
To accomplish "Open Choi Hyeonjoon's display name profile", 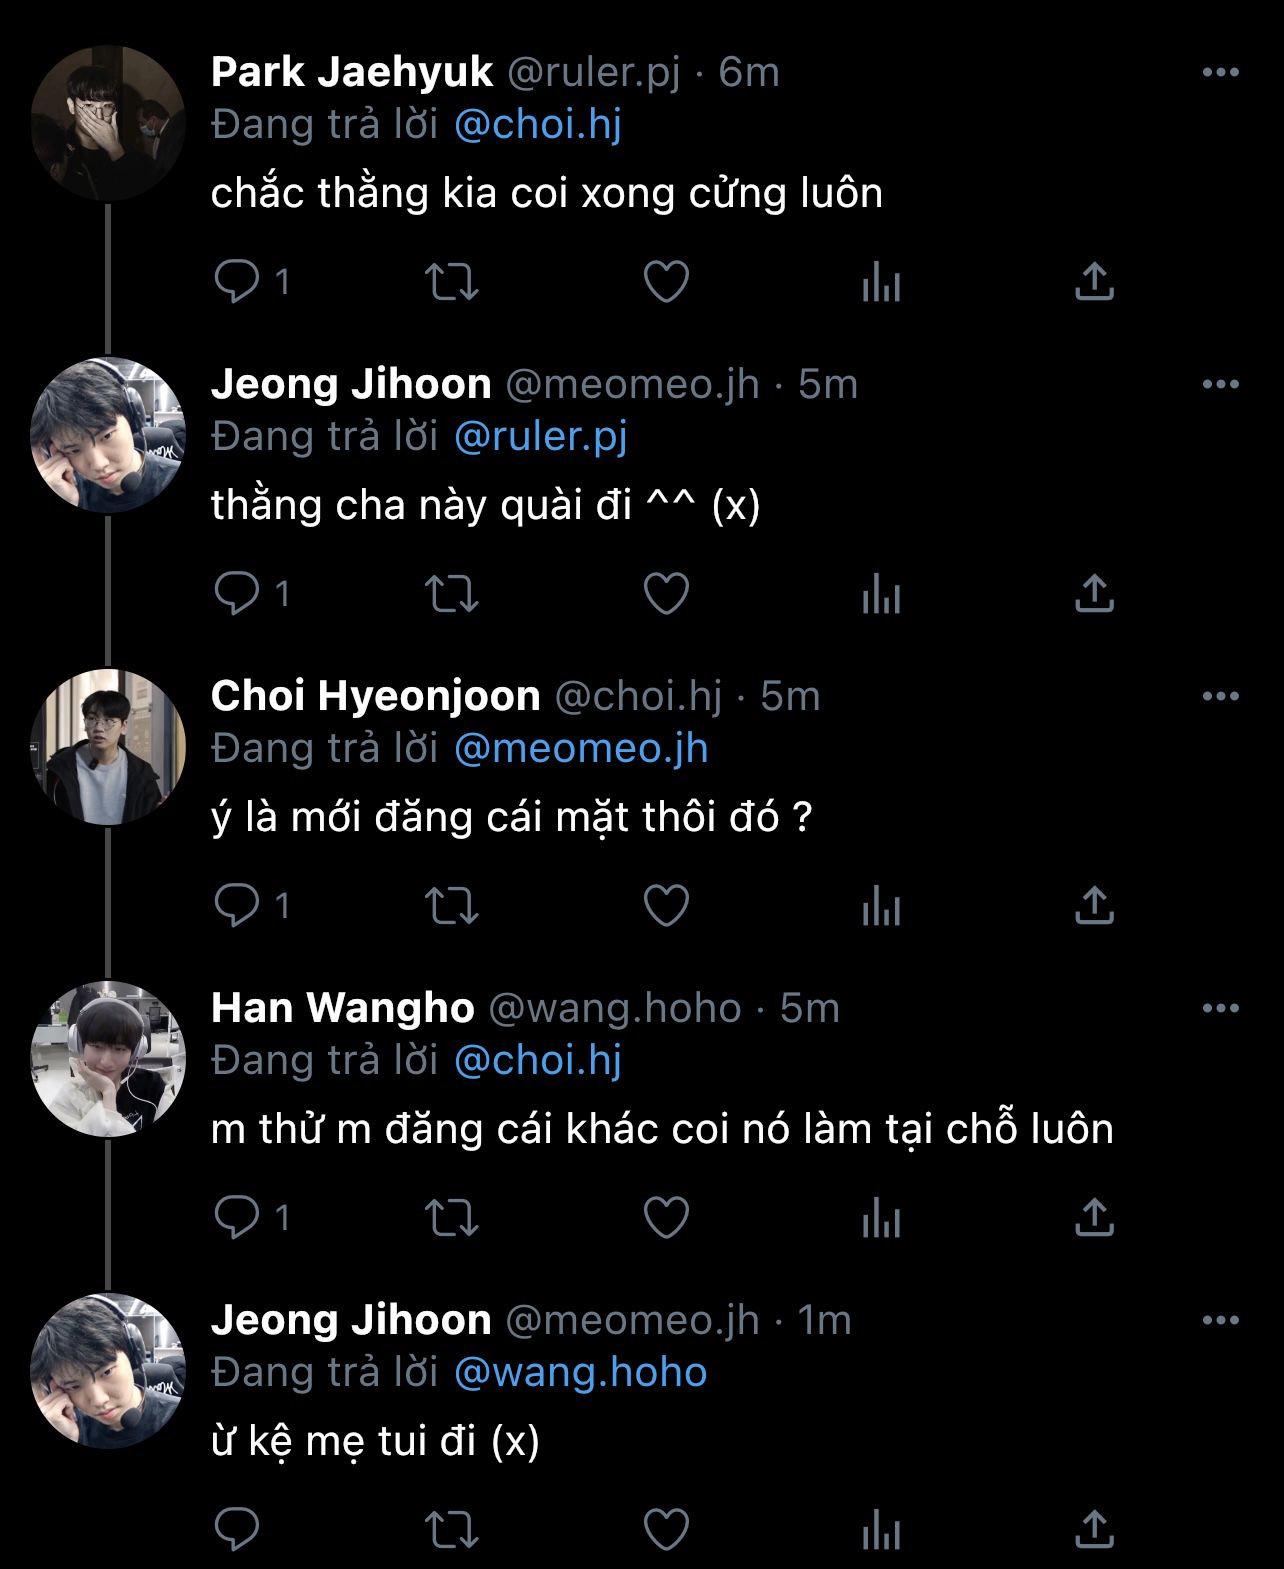I will tap(375, 696).
